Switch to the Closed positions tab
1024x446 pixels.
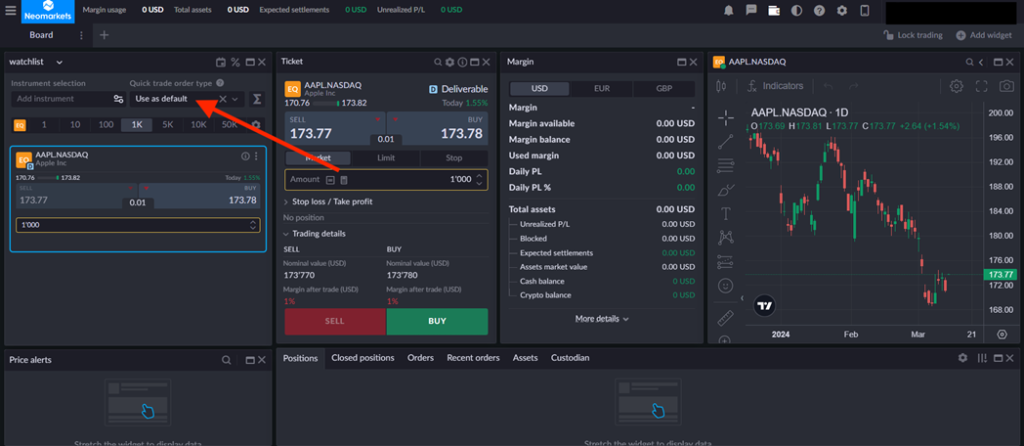click(362, 358)
